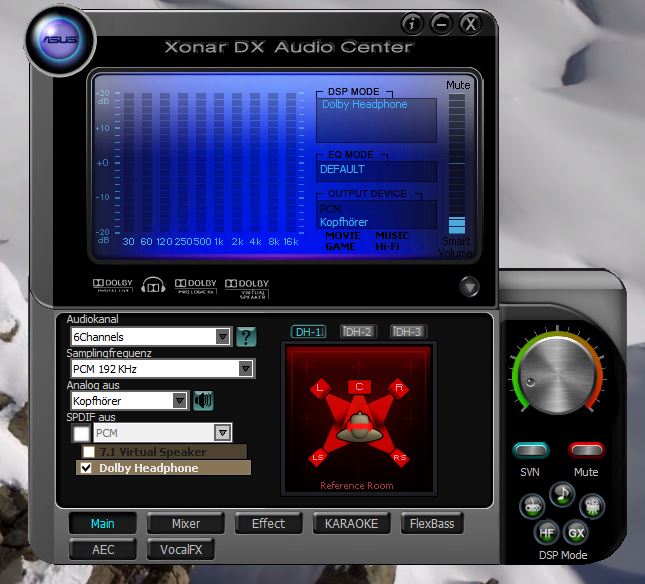This screenshot has width=645, height=584.
Task: Enable the SPDIF aus checkbox
Action: (x=81, y=433)
